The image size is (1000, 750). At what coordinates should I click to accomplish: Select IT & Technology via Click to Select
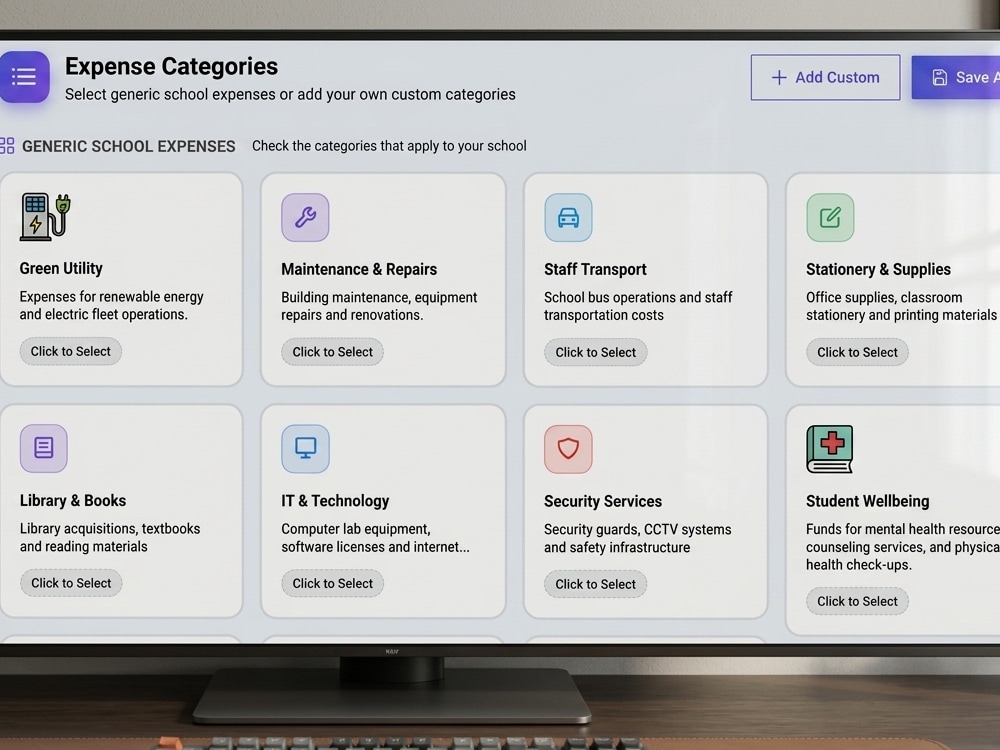coord(332,584)
